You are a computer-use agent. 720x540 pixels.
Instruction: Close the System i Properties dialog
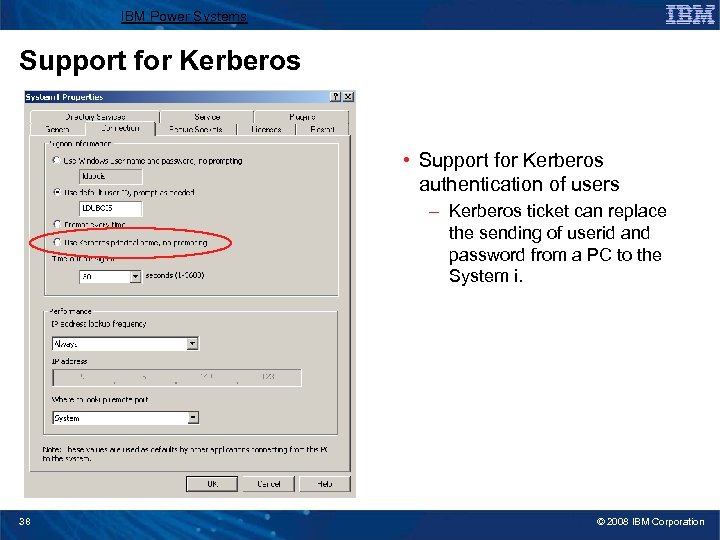349,96
